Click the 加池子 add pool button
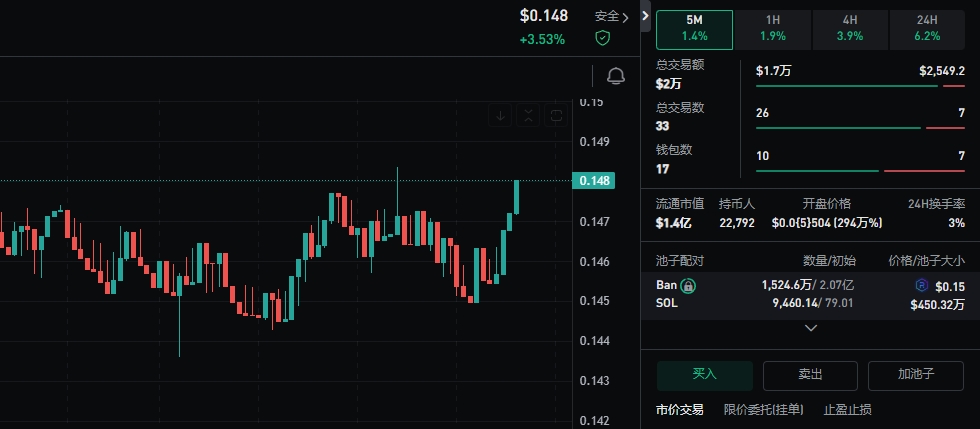The width and height of the screenshot is (980, 429). click(x=916, y=375)
